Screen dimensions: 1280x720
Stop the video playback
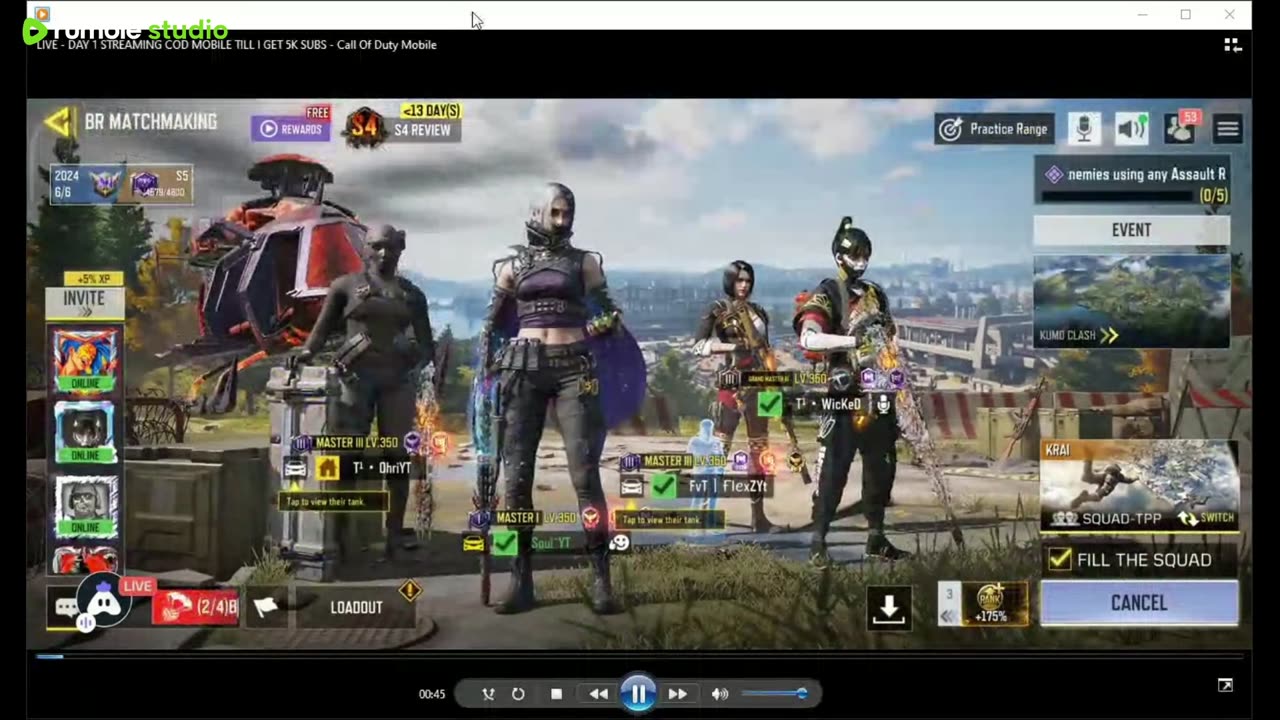556,694
